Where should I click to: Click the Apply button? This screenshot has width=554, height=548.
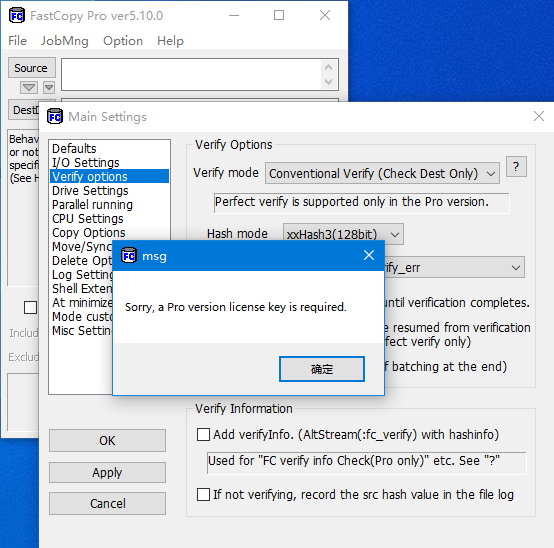coord(107,472)
